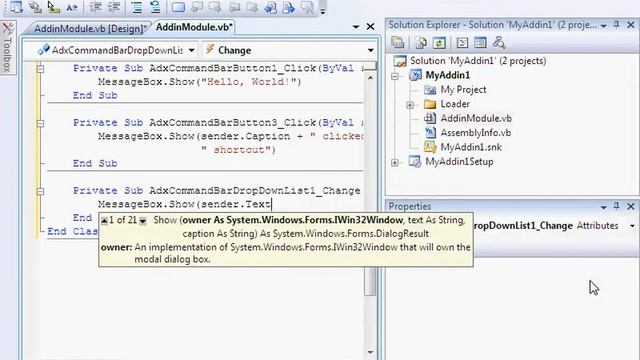Click View Class Diagram icon

[499, 42]
